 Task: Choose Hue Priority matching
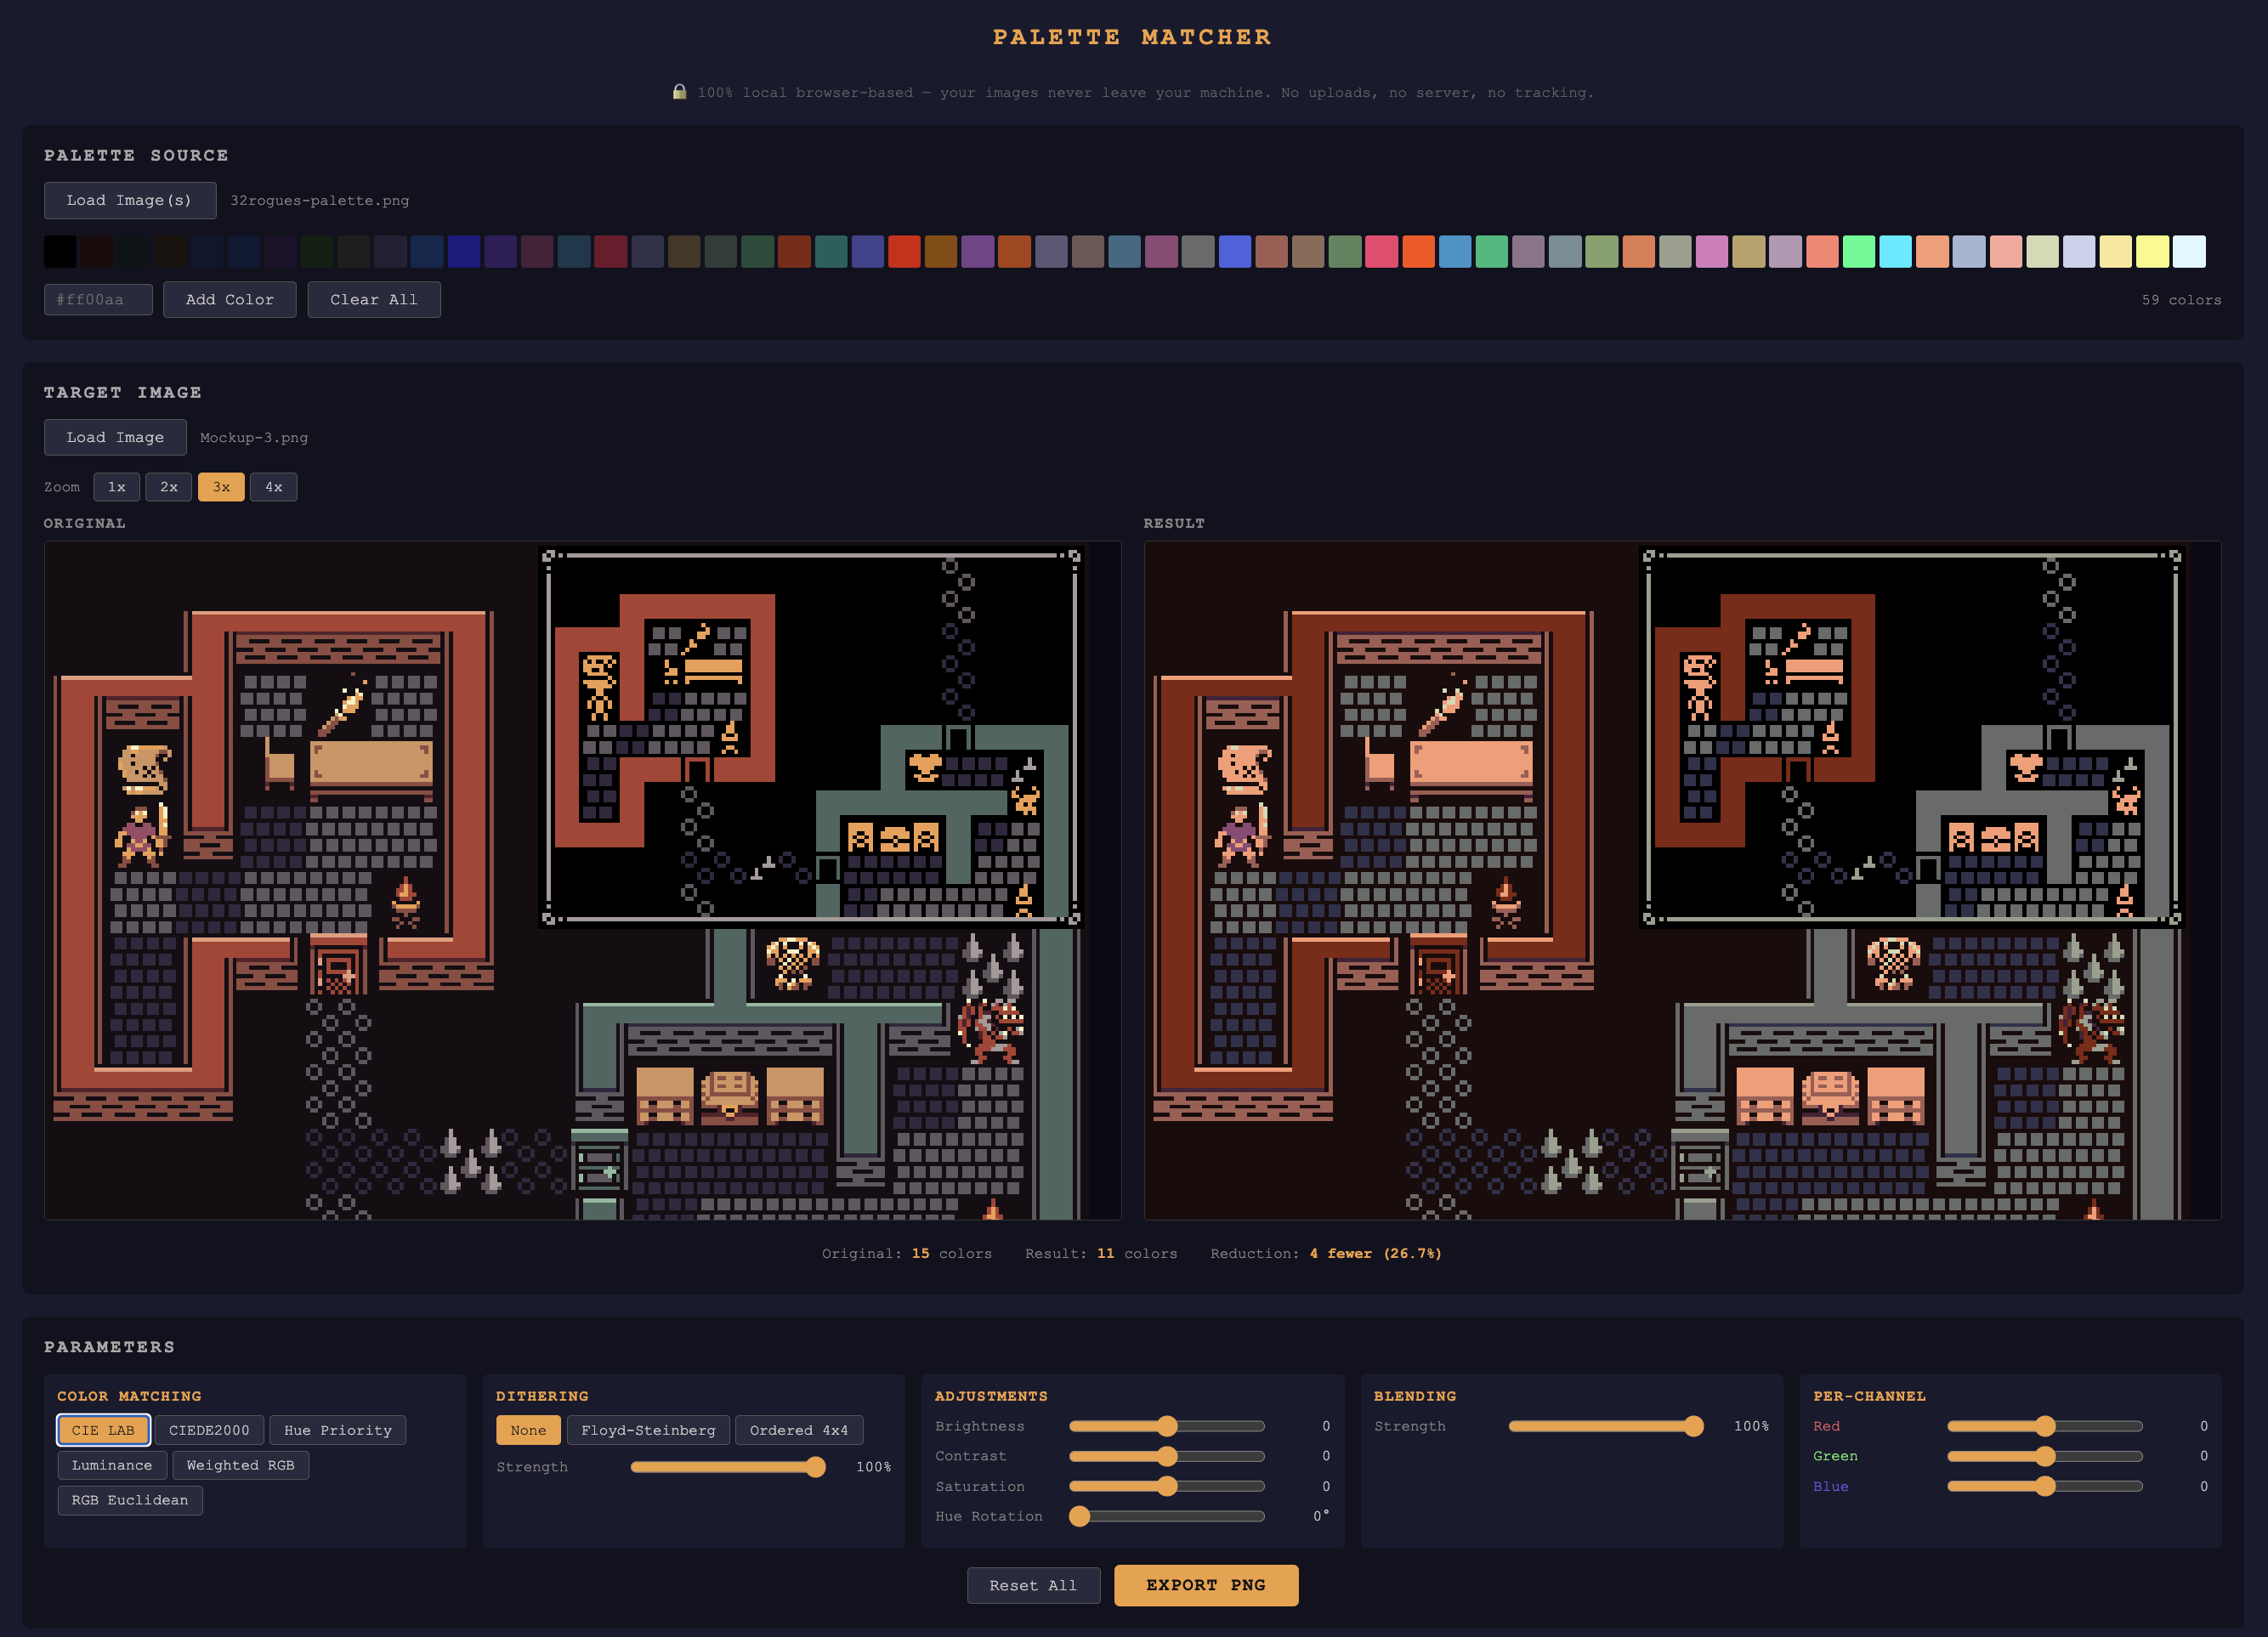coord(337,1430)
